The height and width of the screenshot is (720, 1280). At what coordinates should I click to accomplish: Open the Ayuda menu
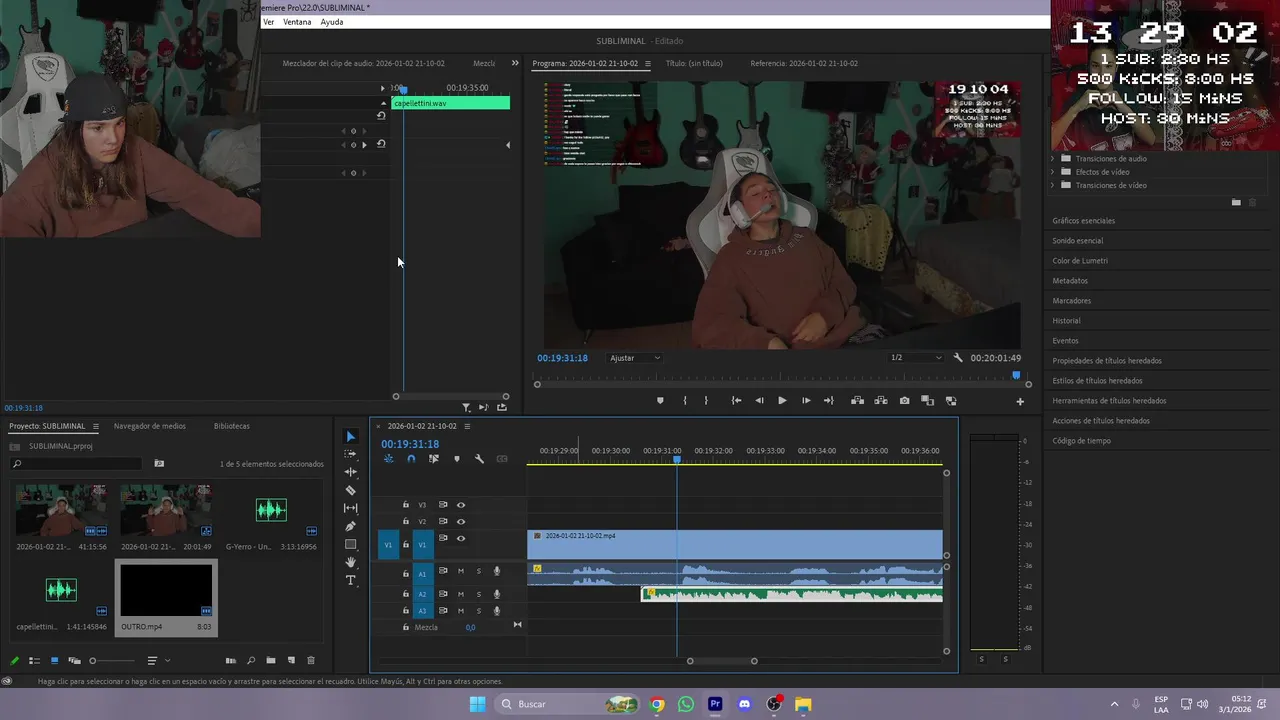(x=331, y=22)
